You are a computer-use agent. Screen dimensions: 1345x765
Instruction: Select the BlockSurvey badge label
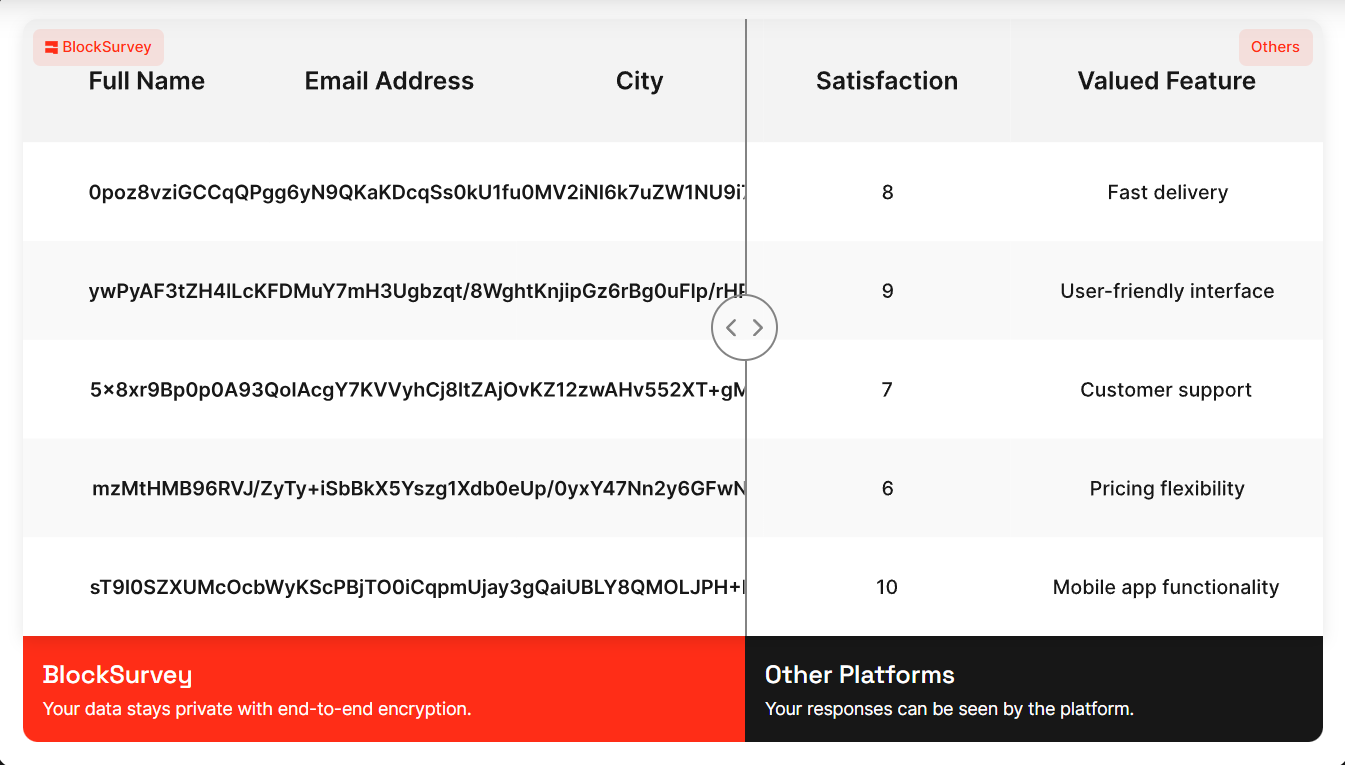pos(98,47)
